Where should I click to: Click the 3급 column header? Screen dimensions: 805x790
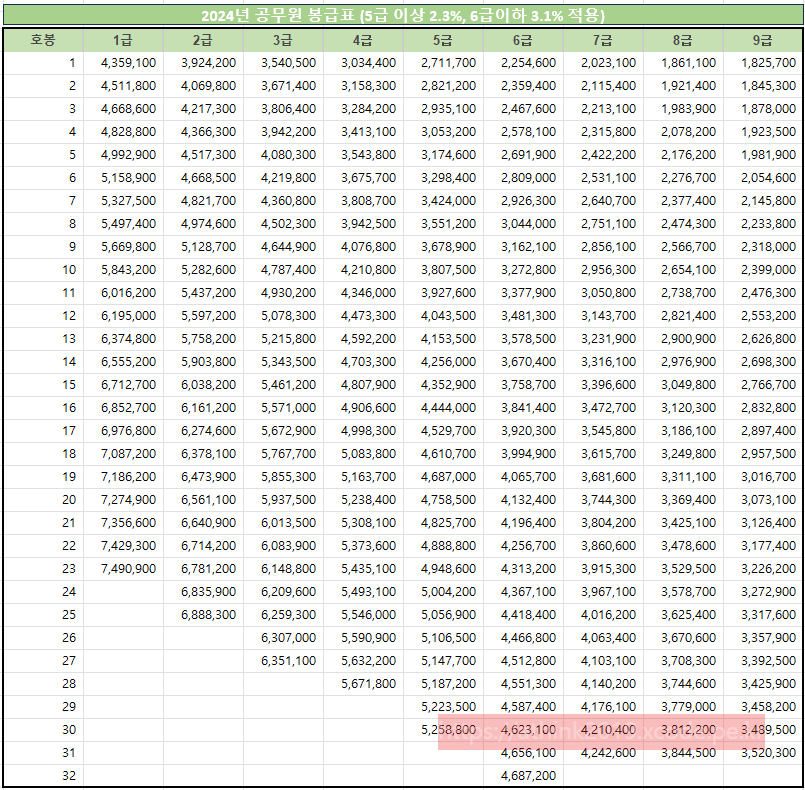click(x=283, y=40)
